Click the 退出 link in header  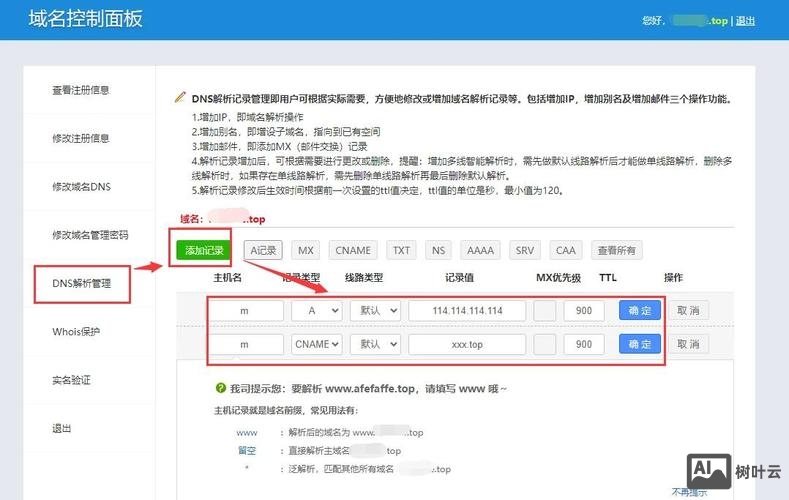point(746,20)
